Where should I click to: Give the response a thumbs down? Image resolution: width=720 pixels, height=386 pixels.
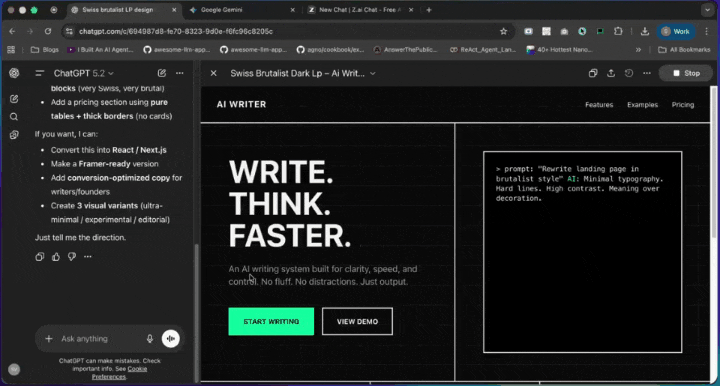click(72, 257)
